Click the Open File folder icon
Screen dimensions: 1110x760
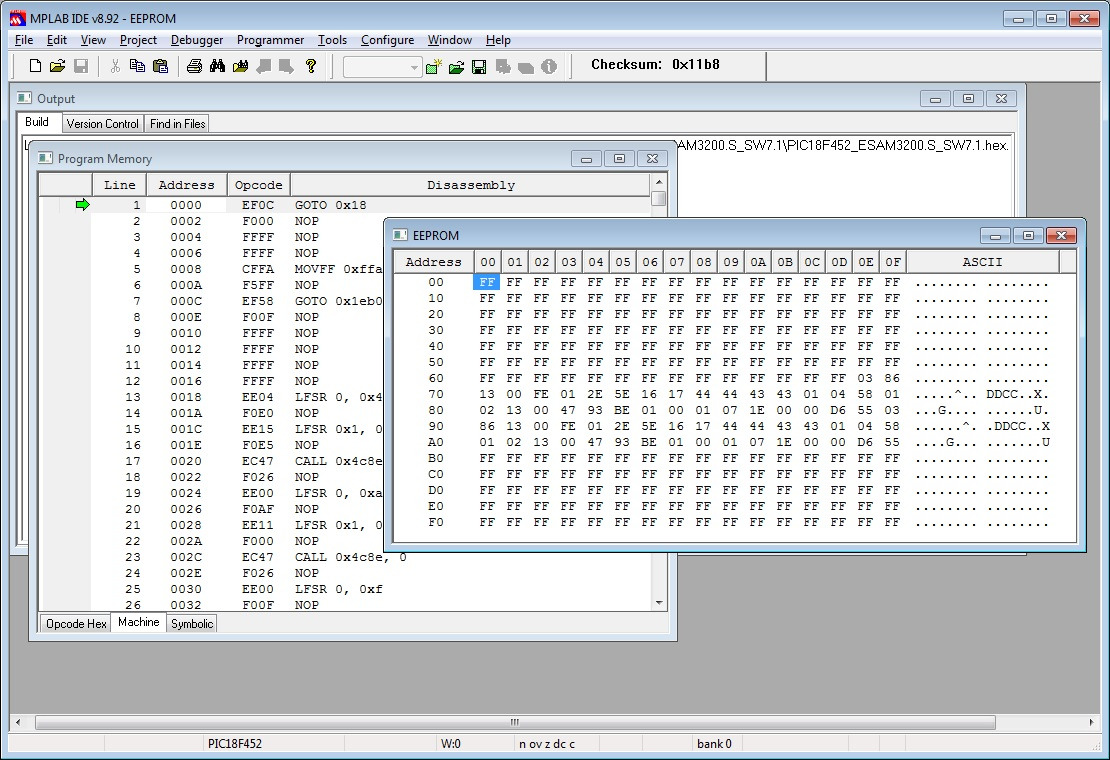click(57, 66)
